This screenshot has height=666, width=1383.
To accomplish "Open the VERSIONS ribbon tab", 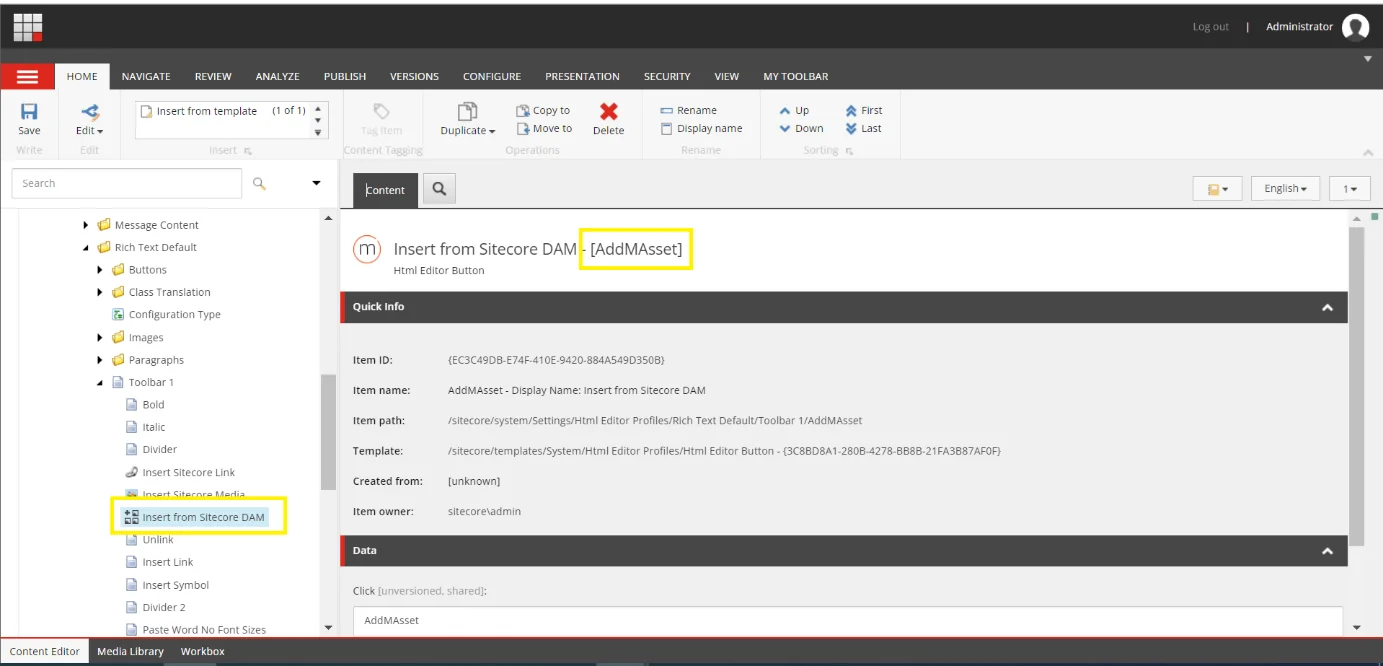I will click(x=414, y=76).
